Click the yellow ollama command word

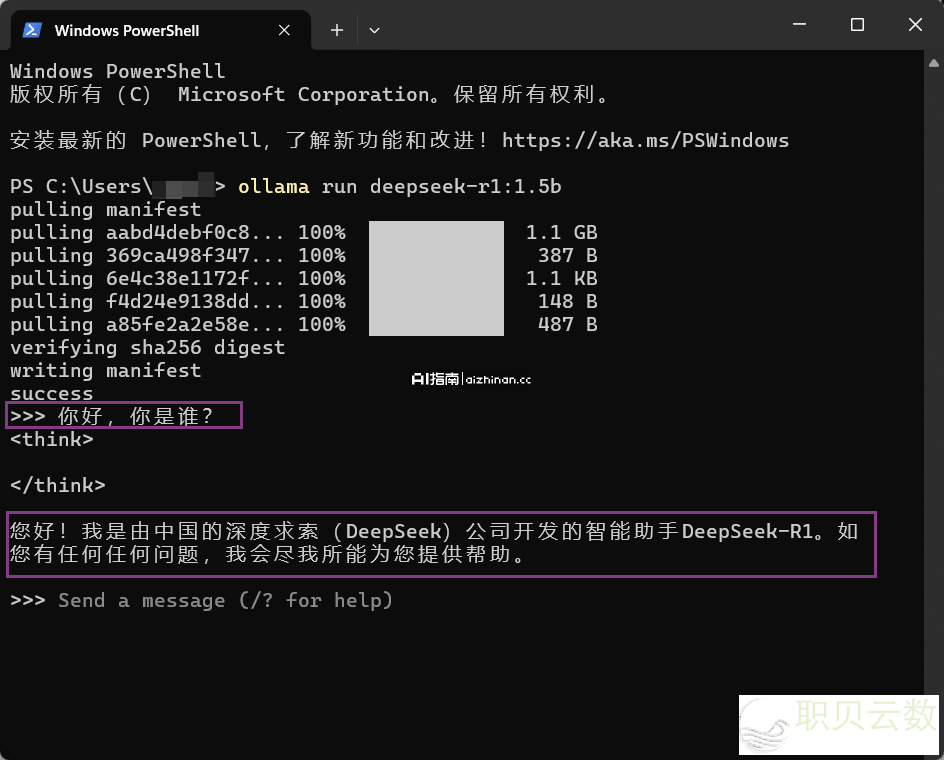point(273,187)
